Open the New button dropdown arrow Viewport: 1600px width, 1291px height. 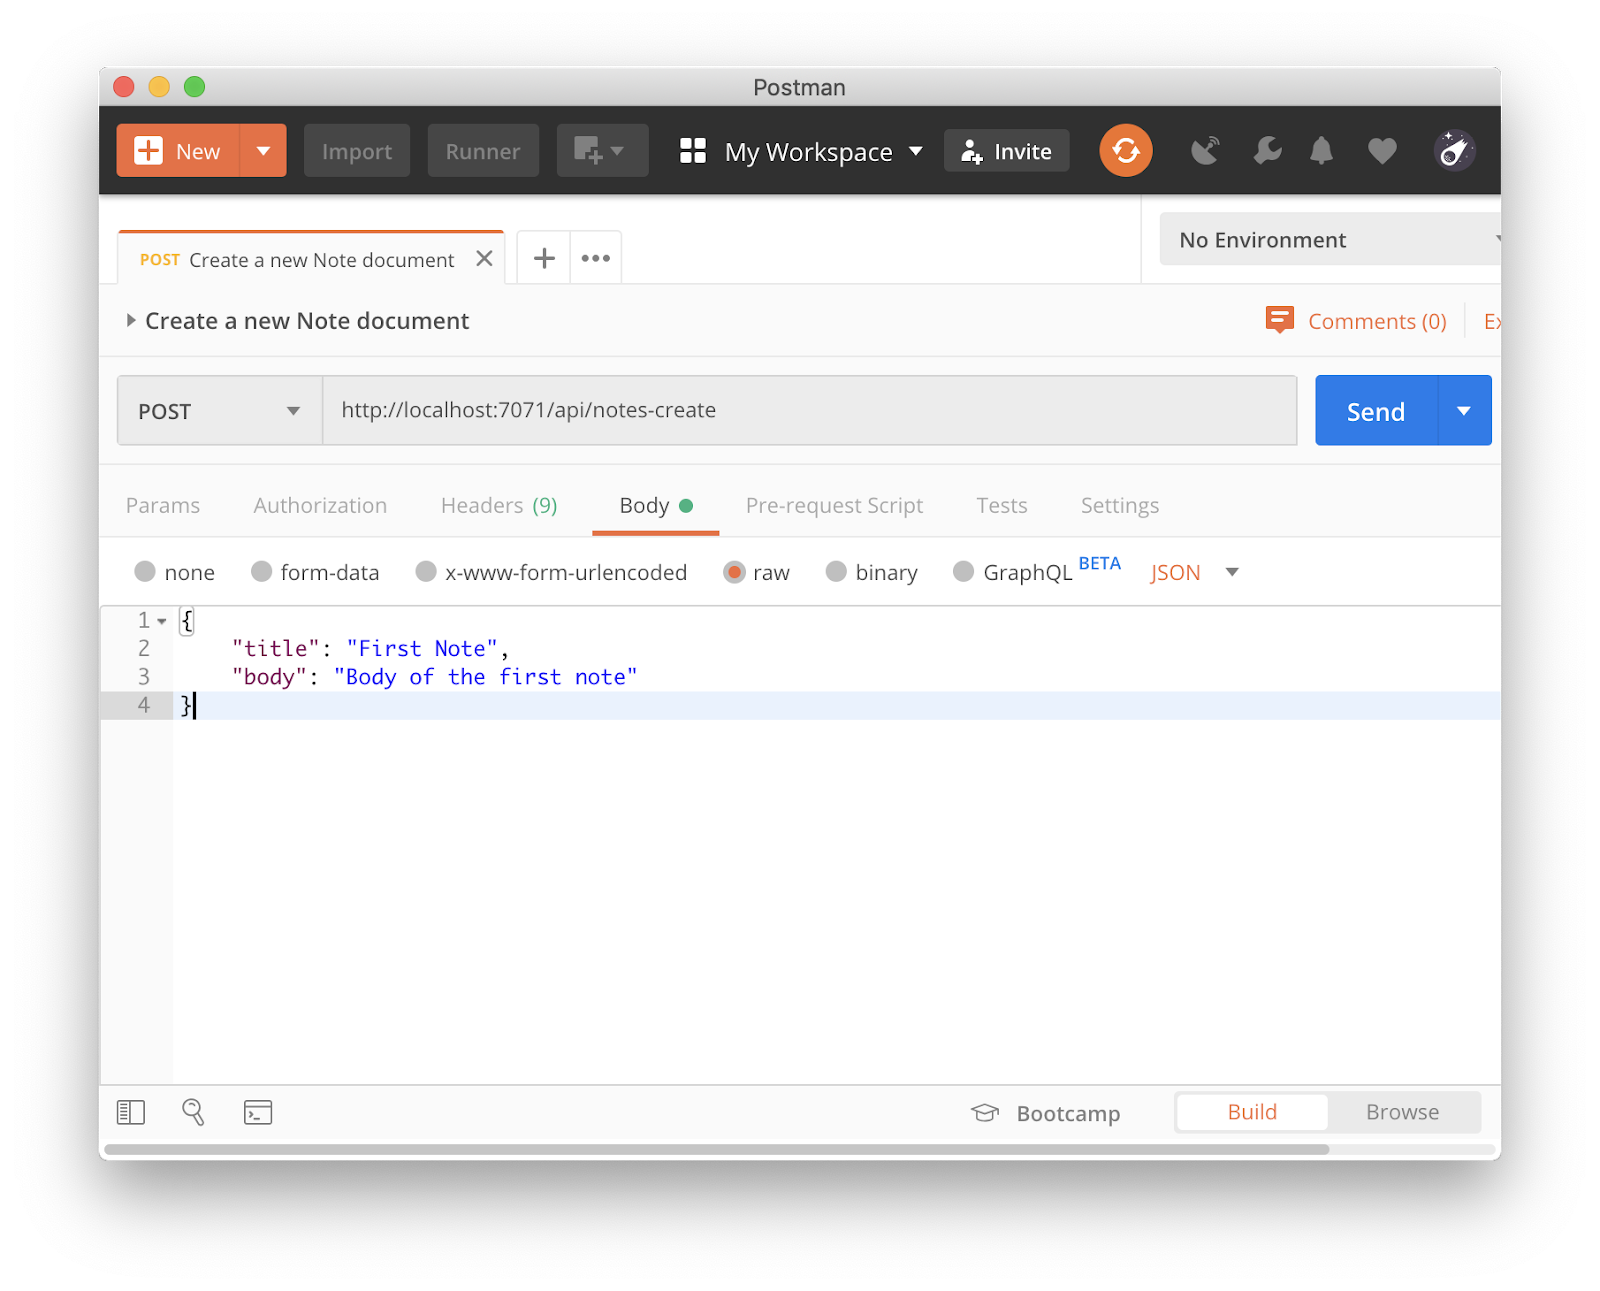pyautogui.click(x=263, y=151)
